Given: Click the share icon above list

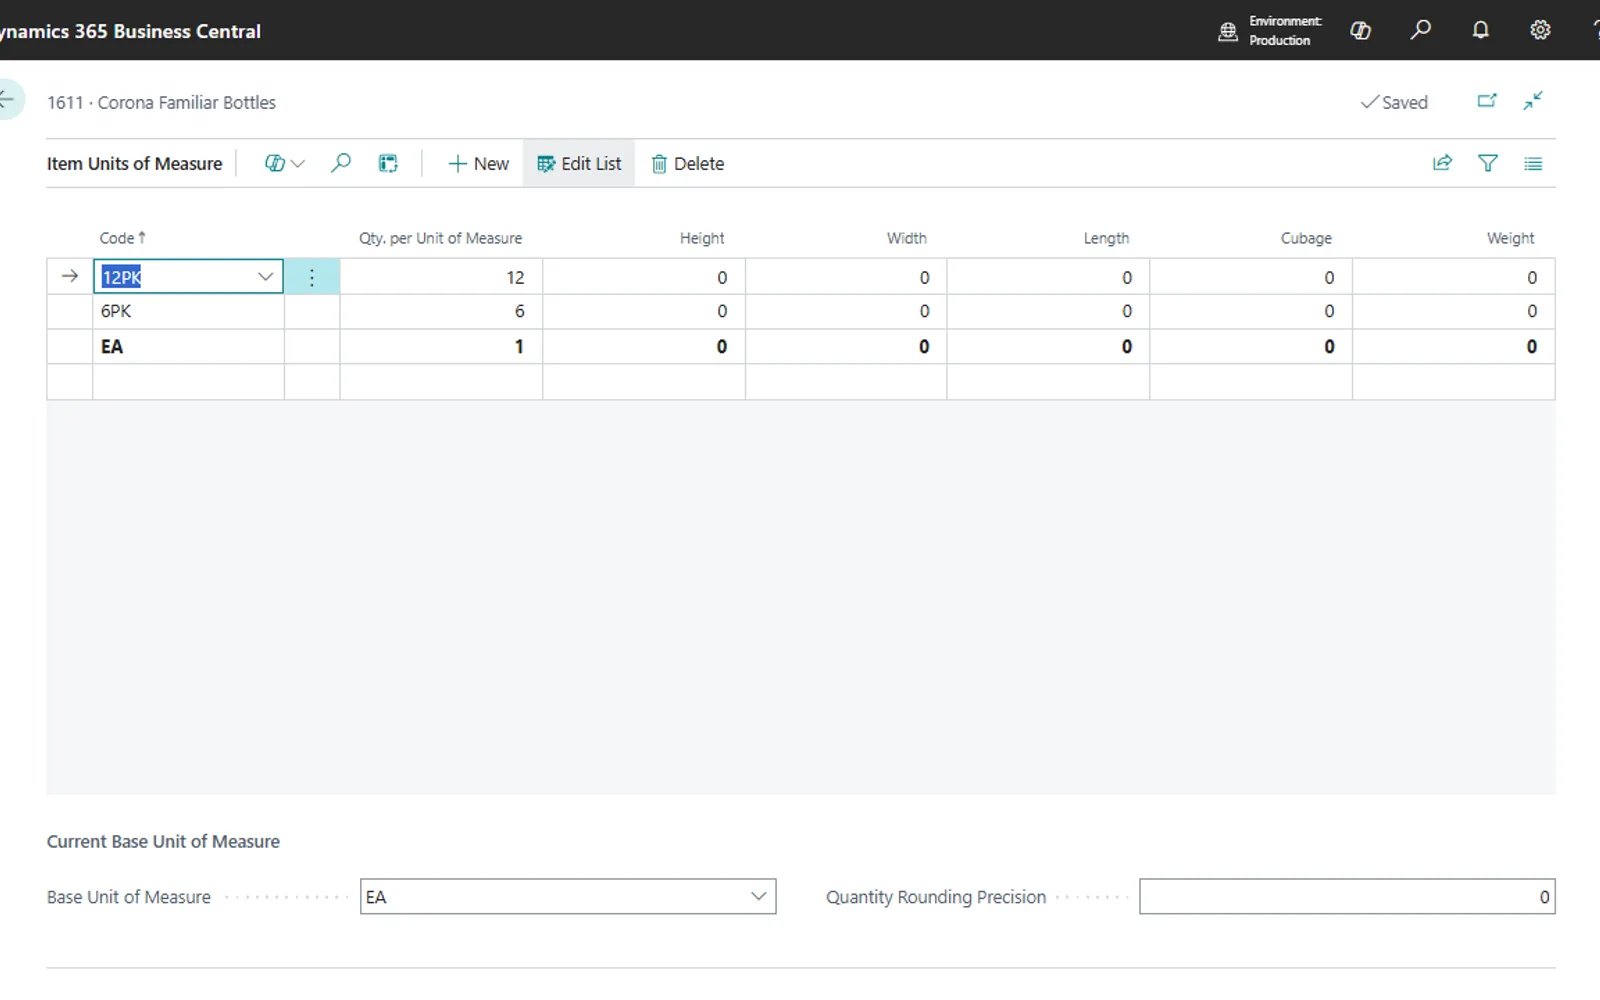Looking at the screenshot, I should tap(1442, 163).
